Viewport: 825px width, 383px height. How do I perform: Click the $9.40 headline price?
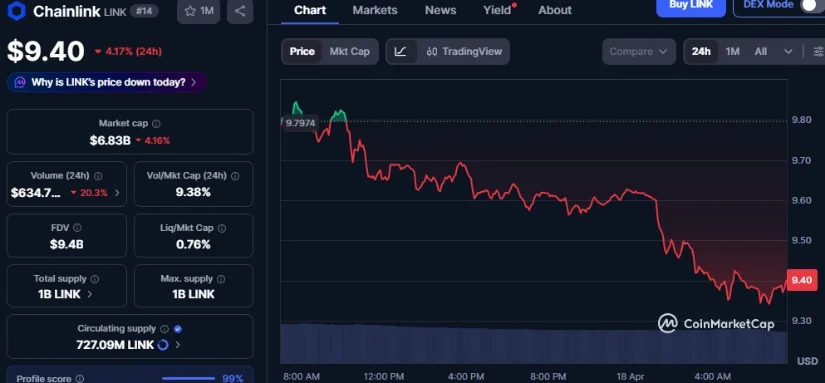pyautogui.click(x=46, y=51)
